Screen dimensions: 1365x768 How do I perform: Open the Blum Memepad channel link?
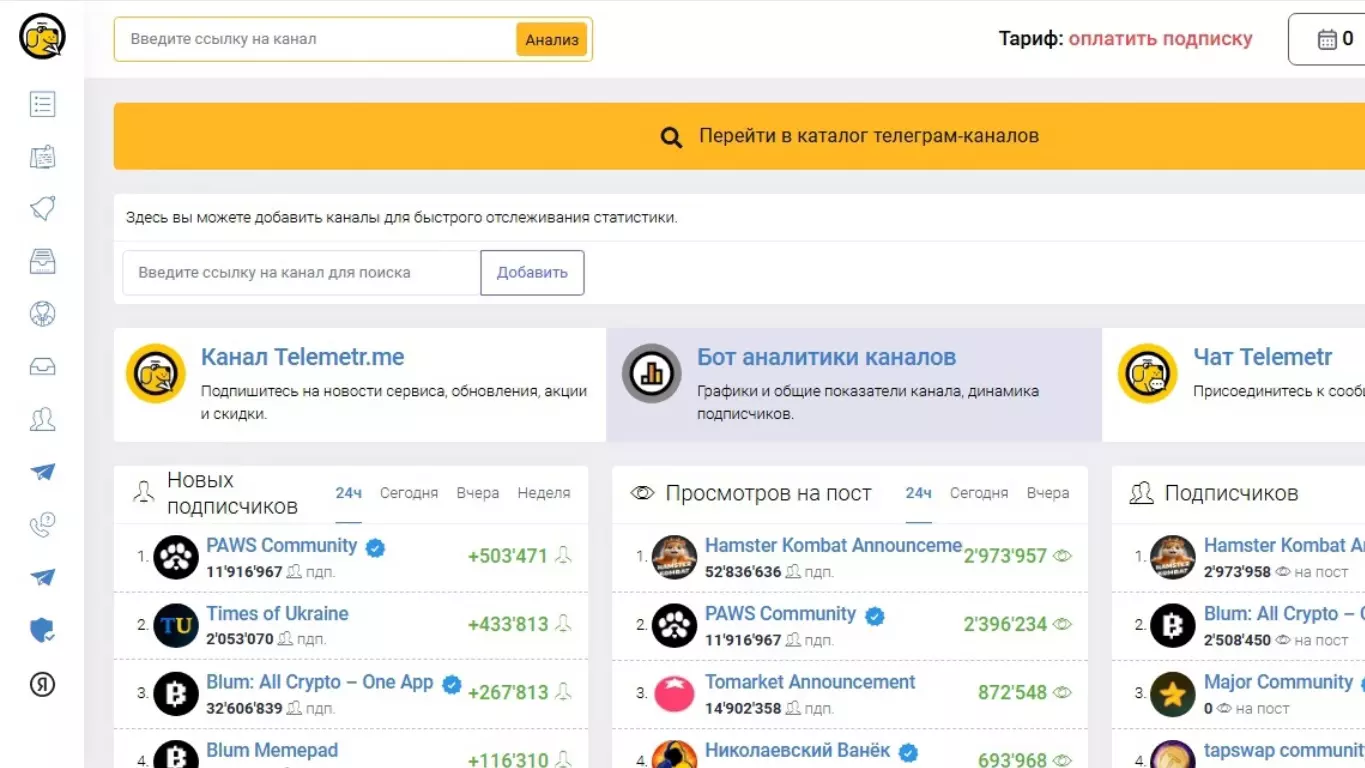272,750
